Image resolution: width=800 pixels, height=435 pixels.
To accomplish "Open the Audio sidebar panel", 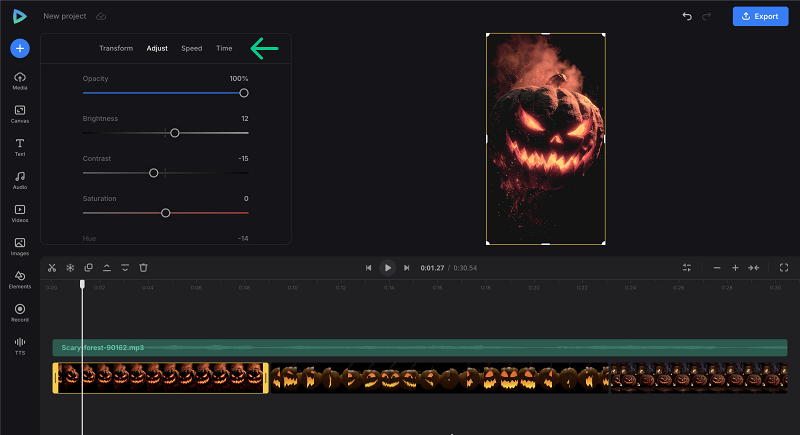I will pos(20,181).
